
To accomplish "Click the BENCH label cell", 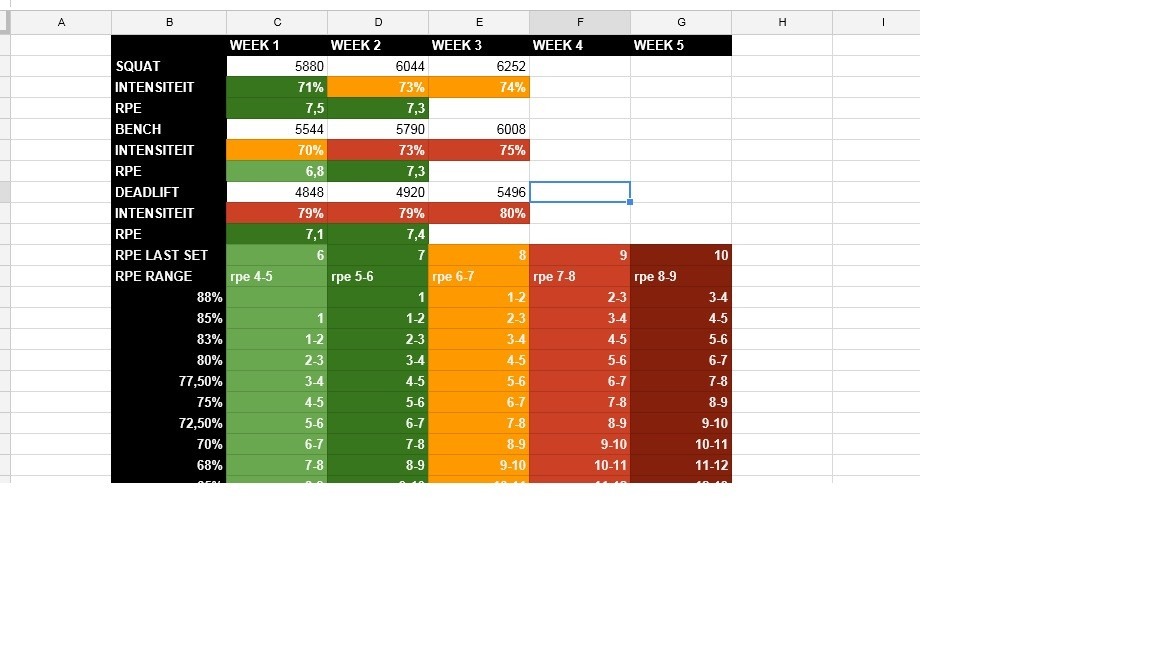I will 168,129.
